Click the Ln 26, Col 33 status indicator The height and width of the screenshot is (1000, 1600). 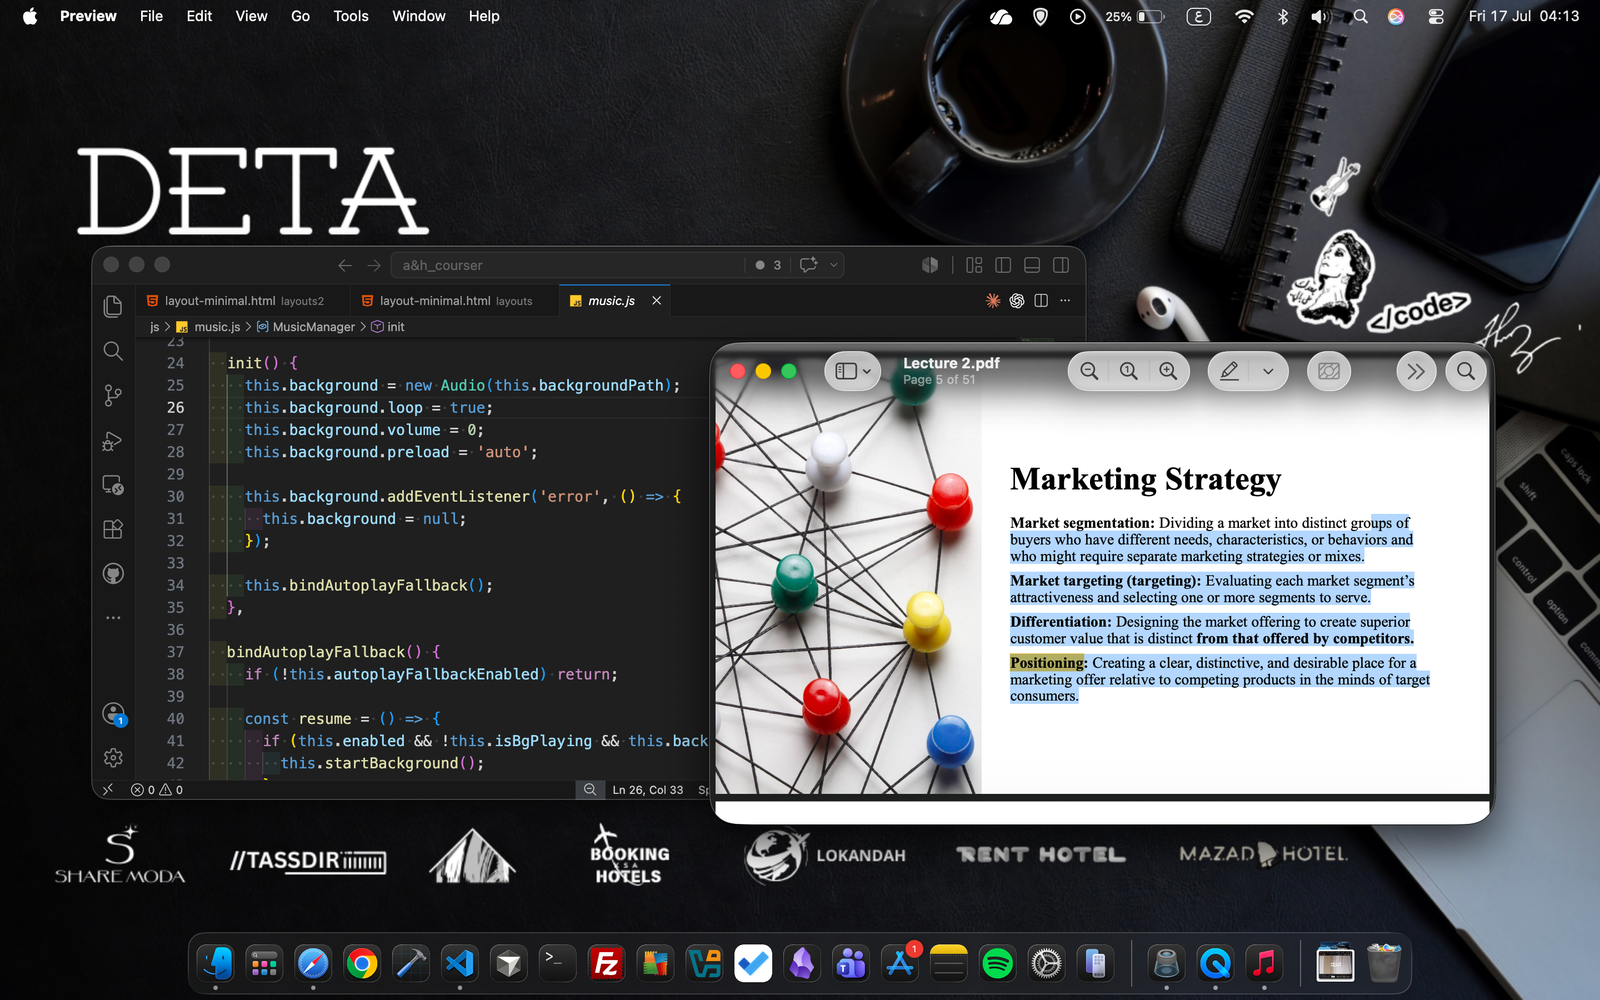tap(648, 790)
